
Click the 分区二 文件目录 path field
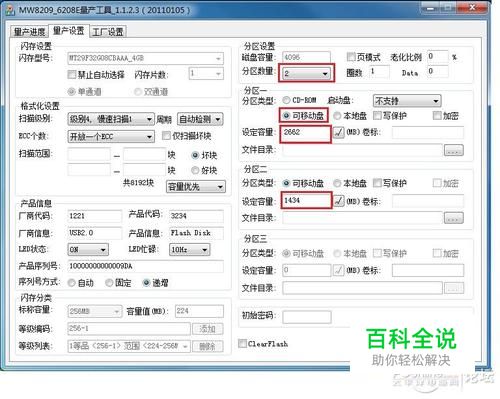tap(362, 218)
